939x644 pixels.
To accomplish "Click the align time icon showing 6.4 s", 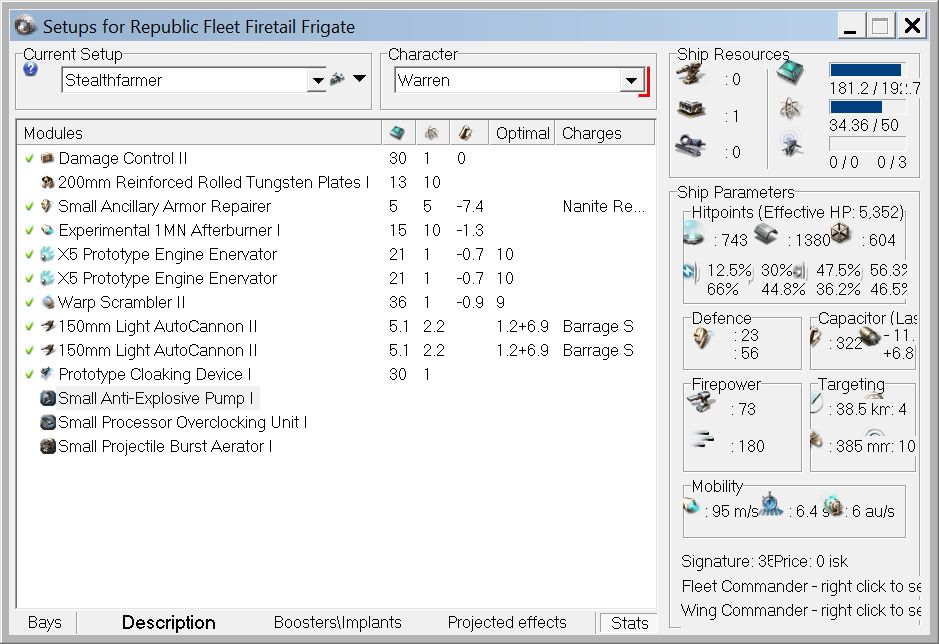I will coord(771,504).
